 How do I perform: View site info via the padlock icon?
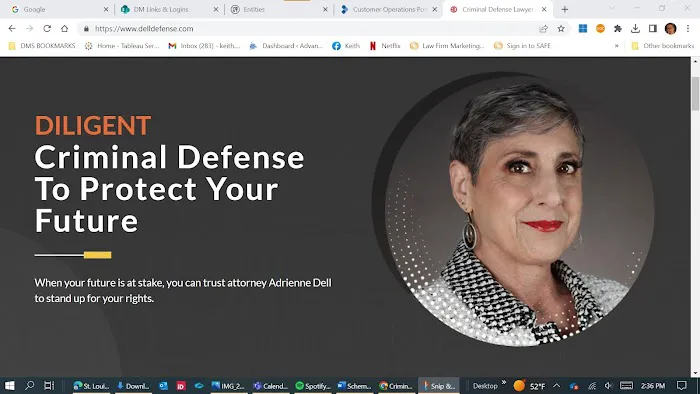pos(86,29)
